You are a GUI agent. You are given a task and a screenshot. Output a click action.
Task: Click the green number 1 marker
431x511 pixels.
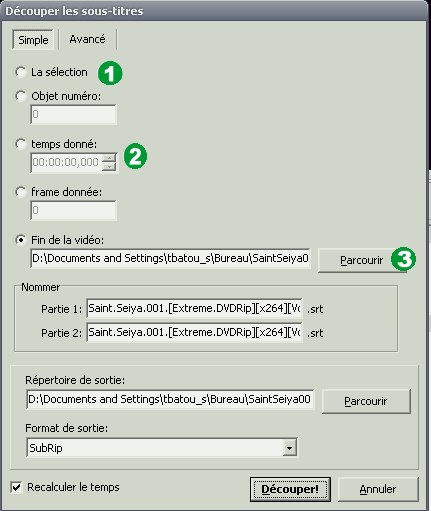coord(110,73)
